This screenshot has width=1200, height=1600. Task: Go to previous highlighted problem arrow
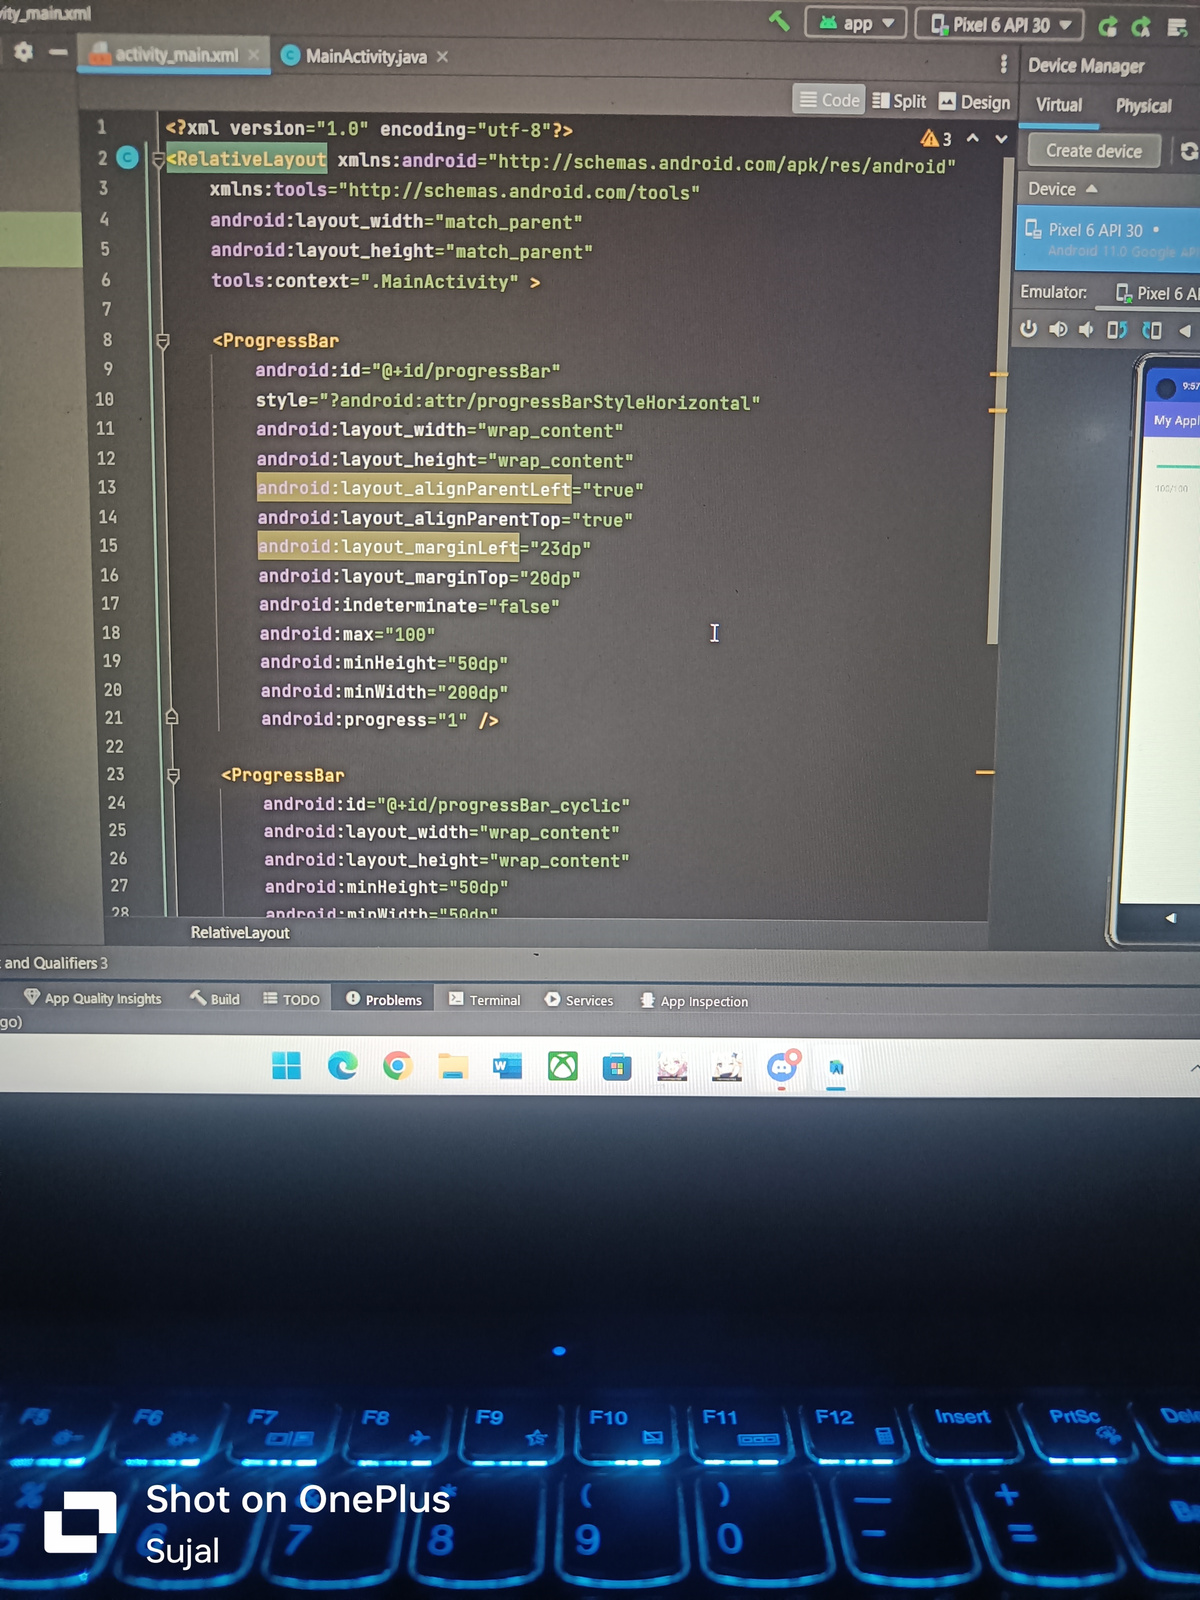click(972, 138)
